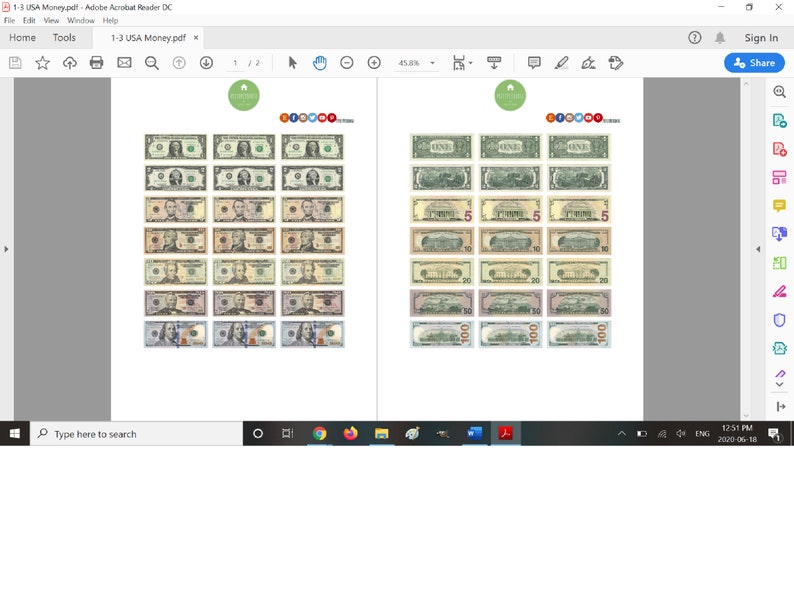Go to the previous page arrow
Screen dimensions: 794x613
(x=179, y=63)
